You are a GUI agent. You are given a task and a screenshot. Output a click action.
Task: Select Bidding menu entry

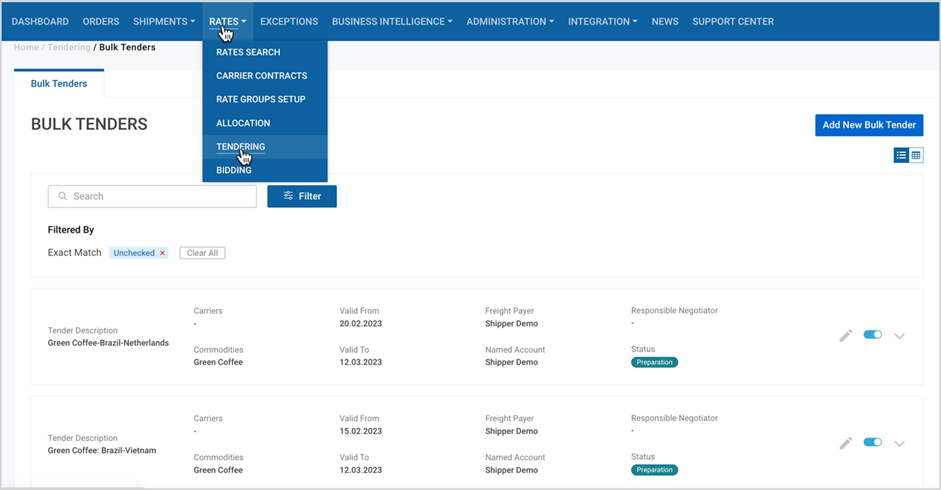click(265, 170)
